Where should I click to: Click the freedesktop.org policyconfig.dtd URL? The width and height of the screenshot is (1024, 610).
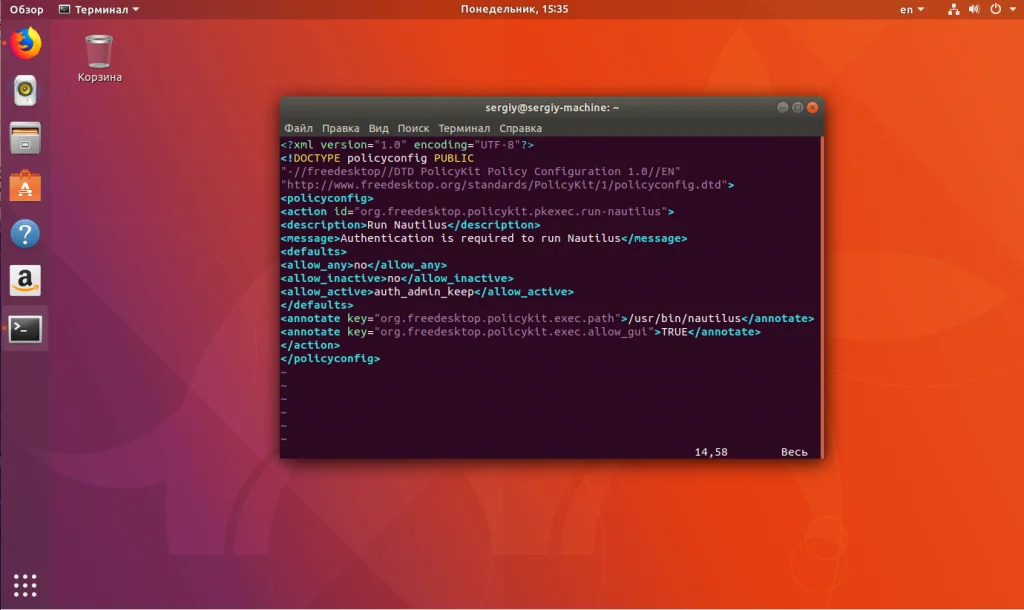[x=504, y=185]
